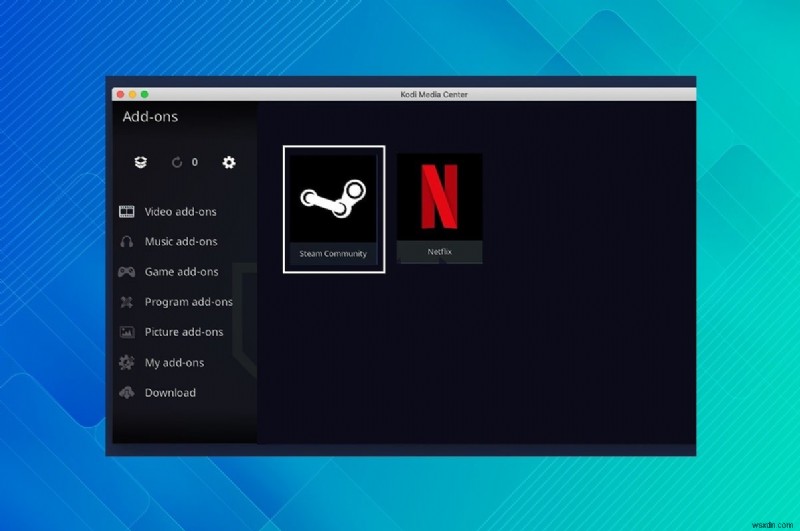Select Video add-ons menu entry
The image size is (800, 531).
pos(181,212)
